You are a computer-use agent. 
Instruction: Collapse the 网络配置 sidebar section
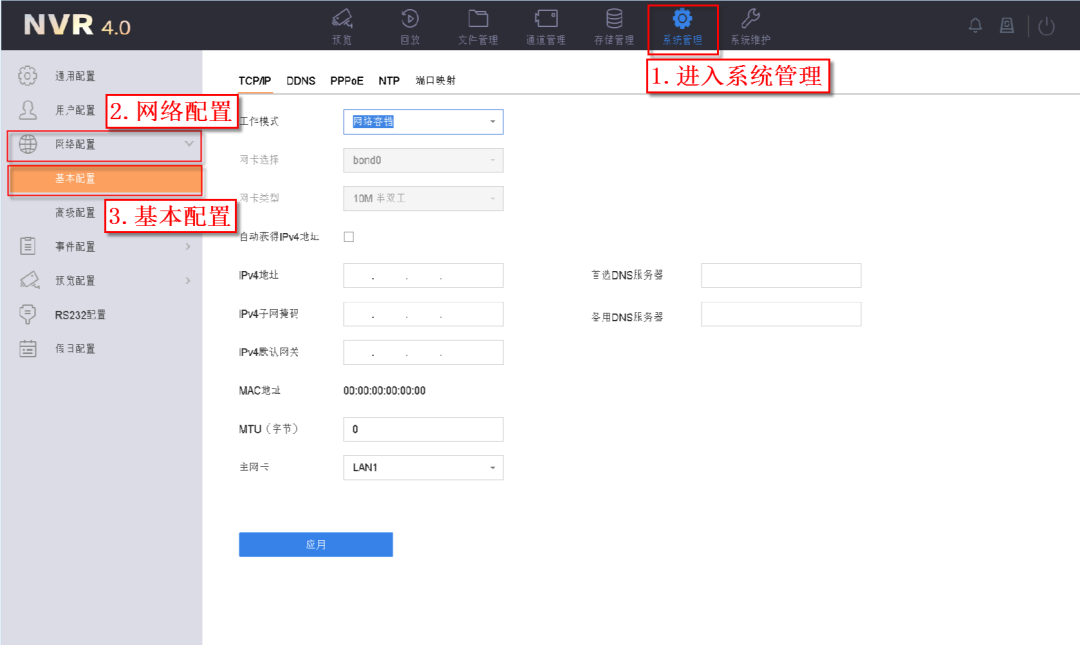[x=188, y=145]
